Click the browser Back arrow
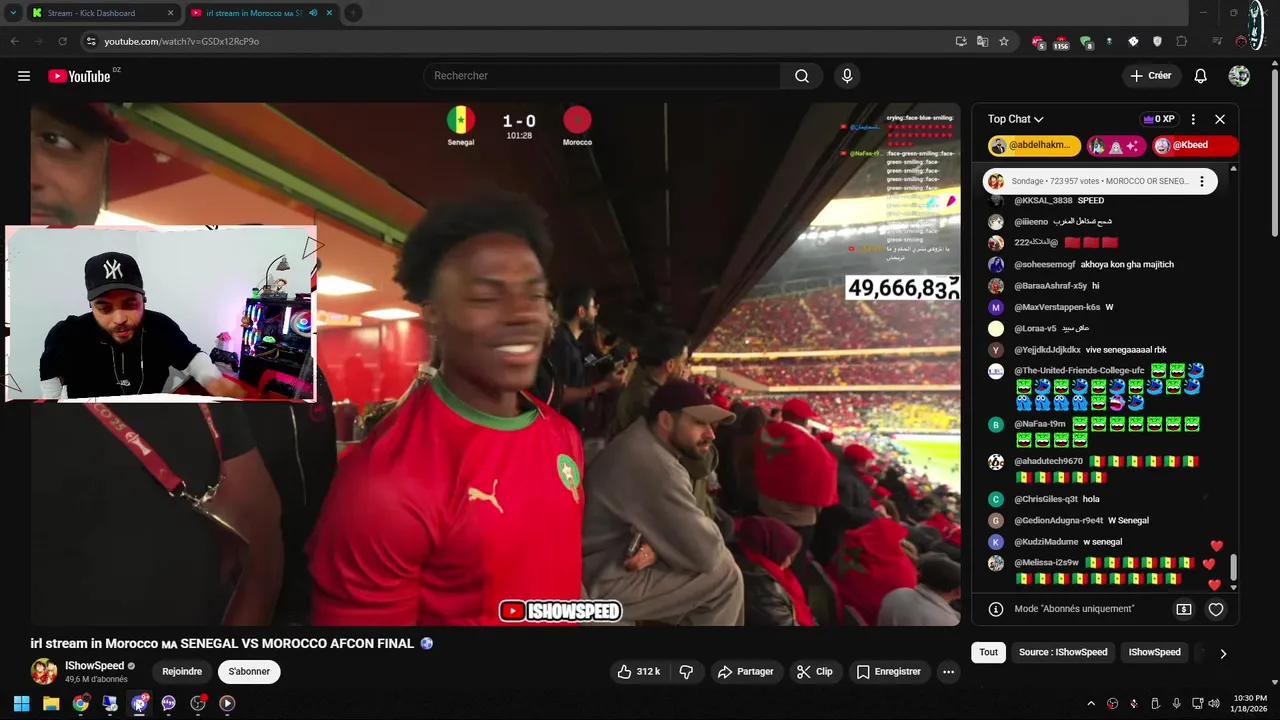Screen dimensions: 1280x720 click(15, 41)
